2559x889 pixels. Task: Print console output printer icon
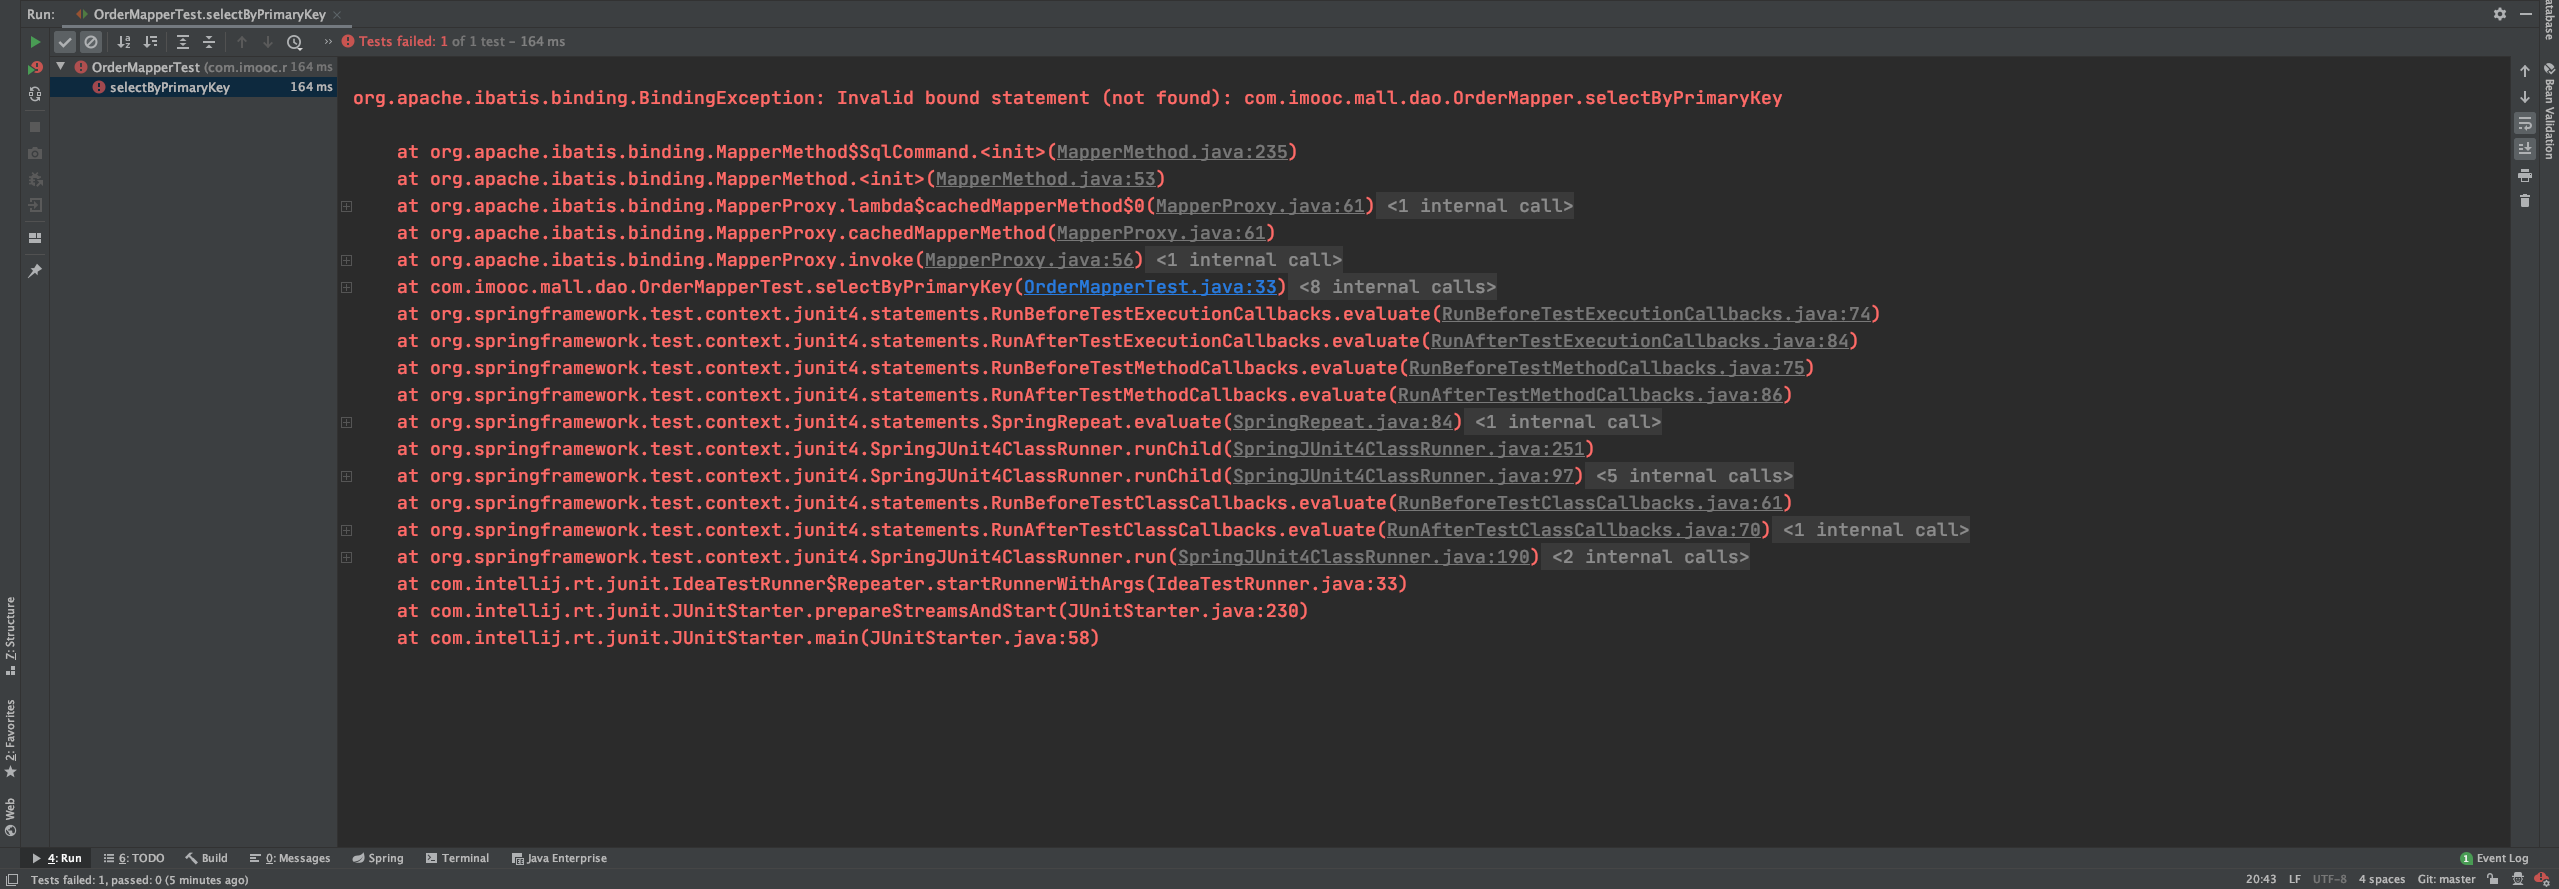tap(2525, 175)
